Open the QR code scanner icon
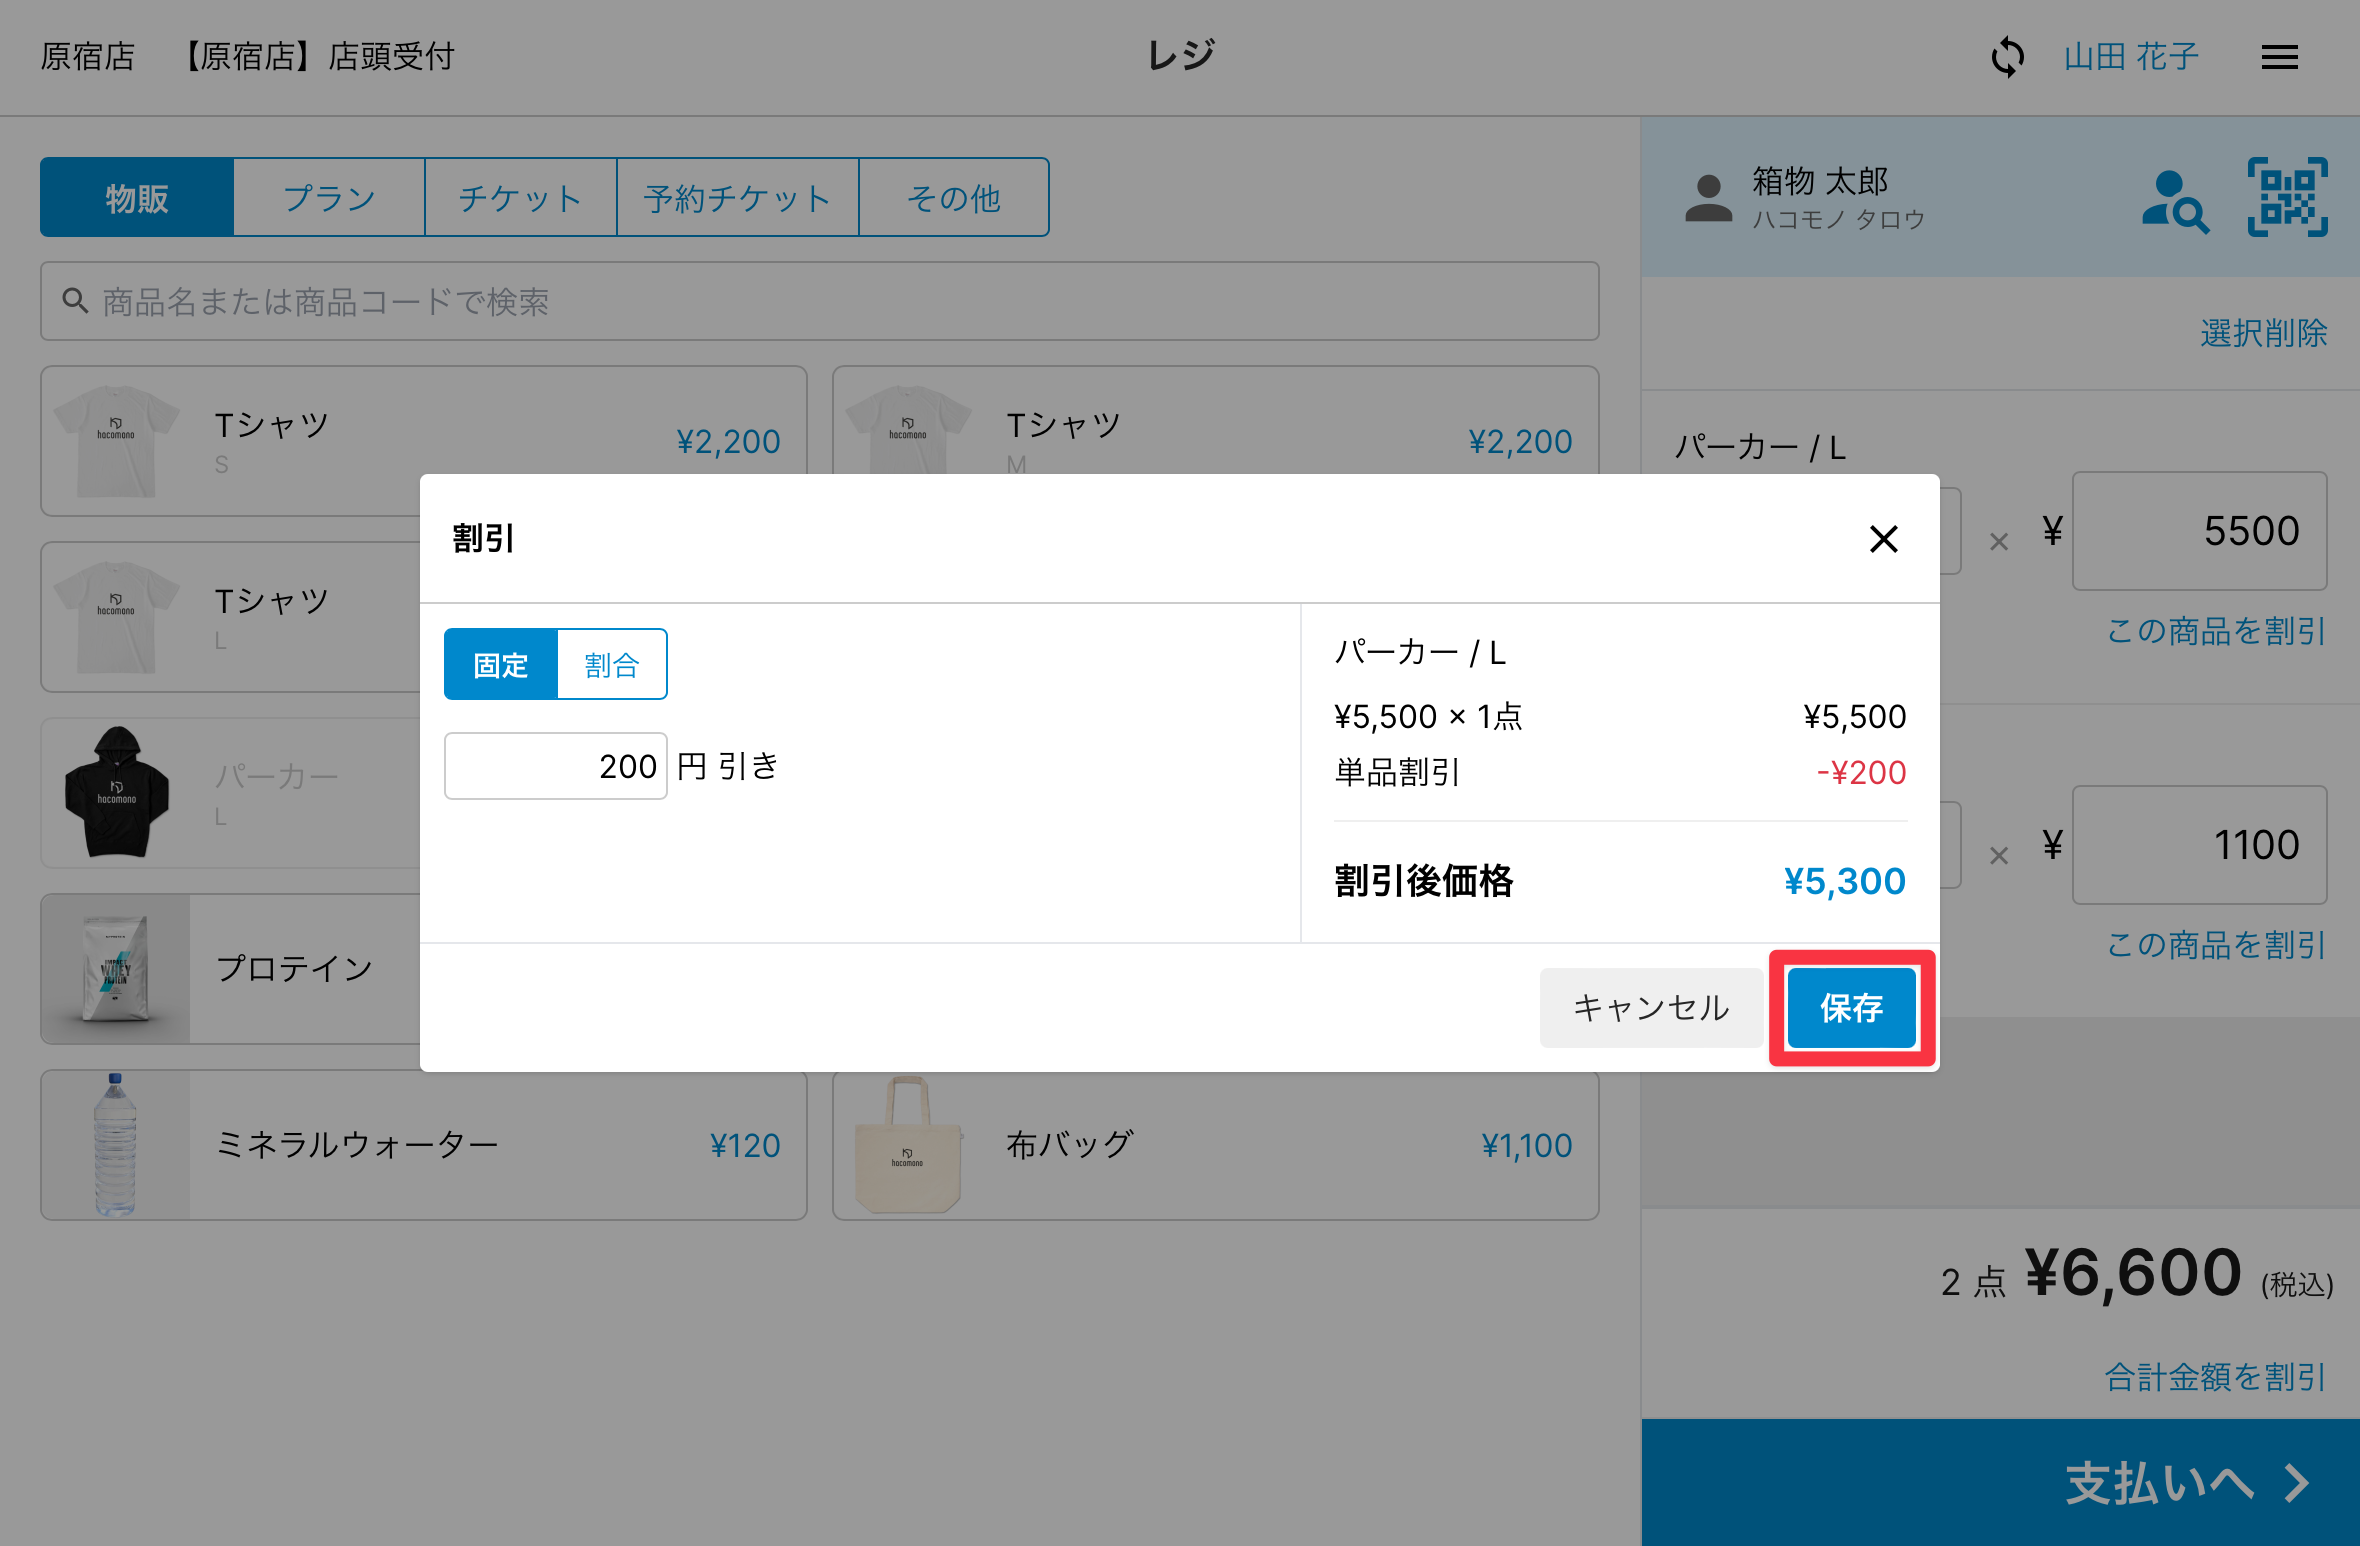 [2287, 197]
